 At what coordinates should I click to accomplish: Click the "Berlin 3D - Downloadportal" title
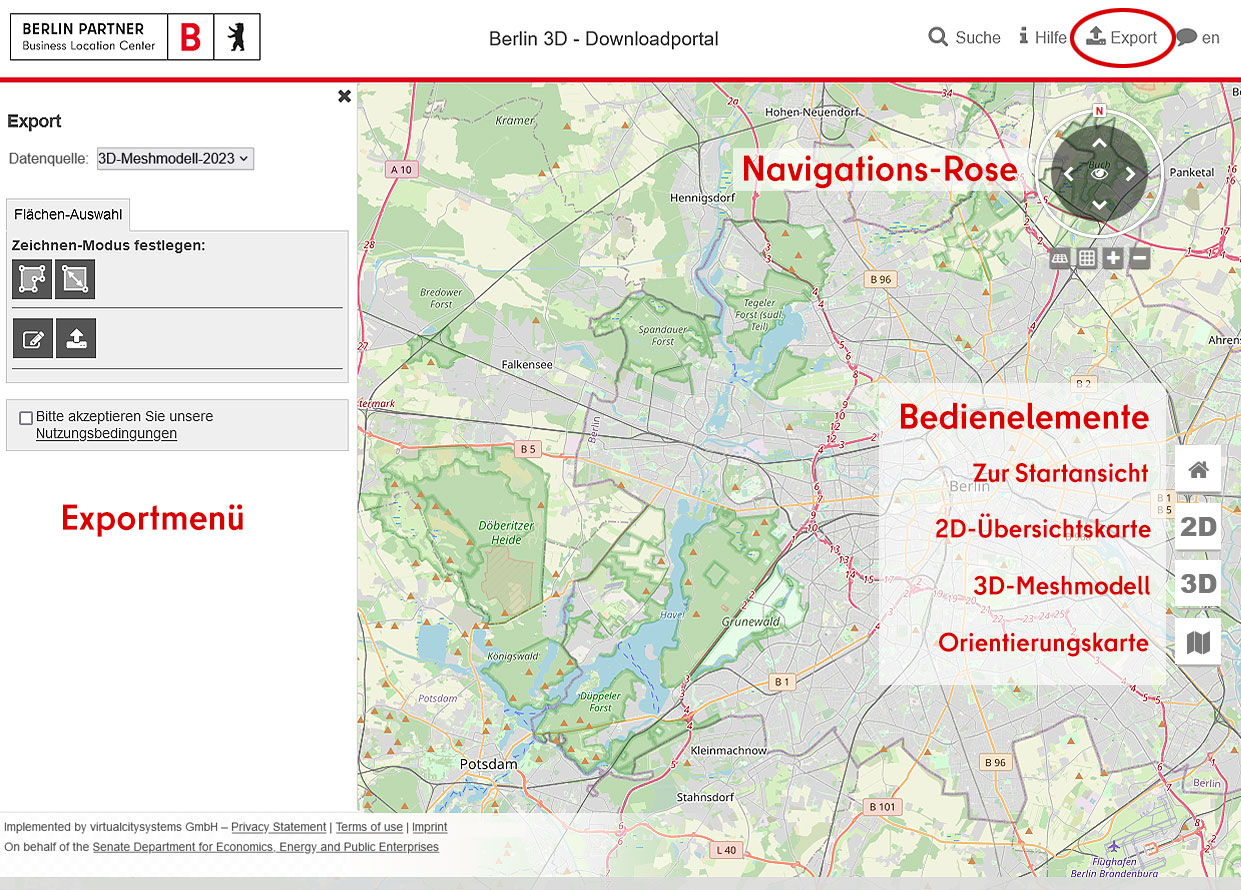(x=604, y=39)
